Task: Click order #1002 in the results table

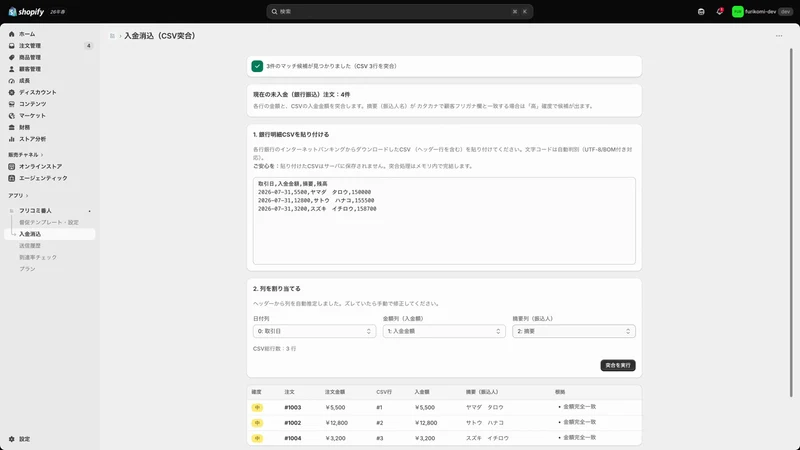Action: [x=293, y=423]
